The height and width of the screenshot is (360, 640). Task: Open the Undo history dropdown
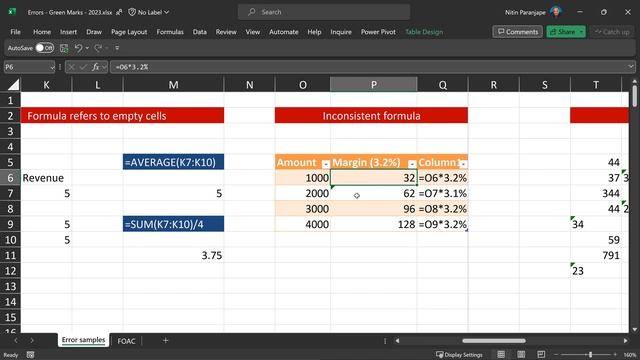(x=87, y=48)
